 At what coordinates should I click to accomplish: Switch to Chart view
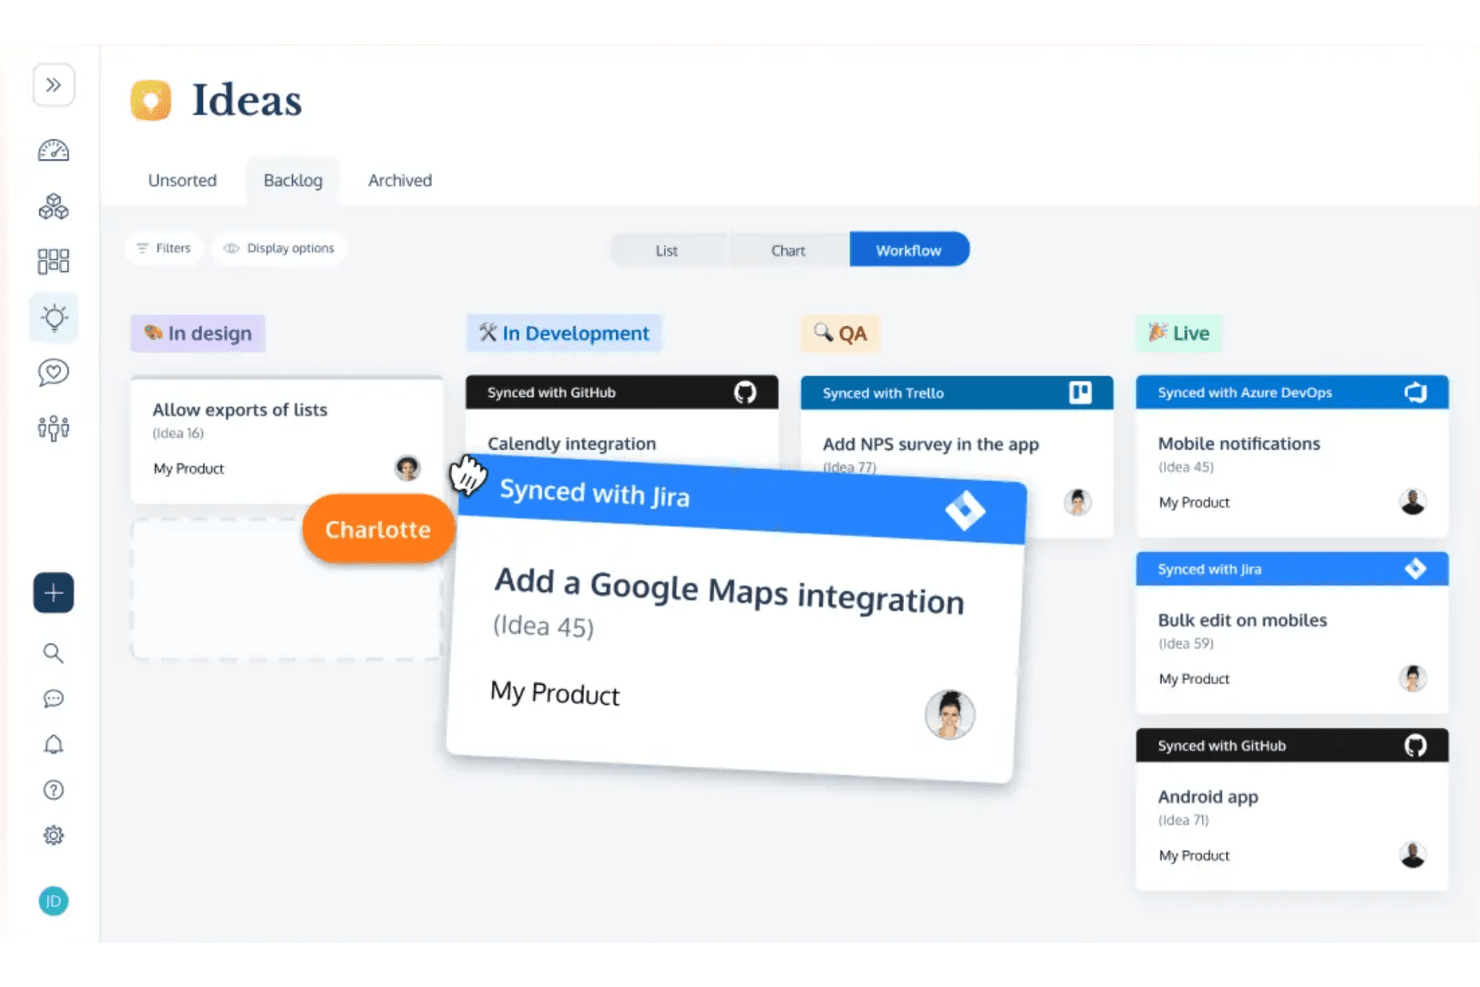point(788,250)
